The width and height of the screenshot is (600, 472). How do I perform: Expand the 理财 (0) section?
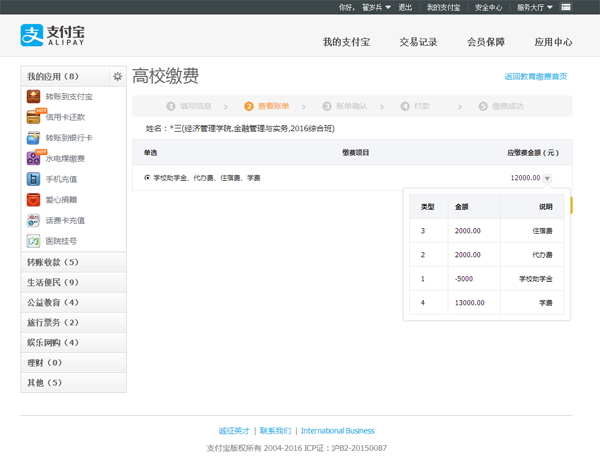[73, 363]
